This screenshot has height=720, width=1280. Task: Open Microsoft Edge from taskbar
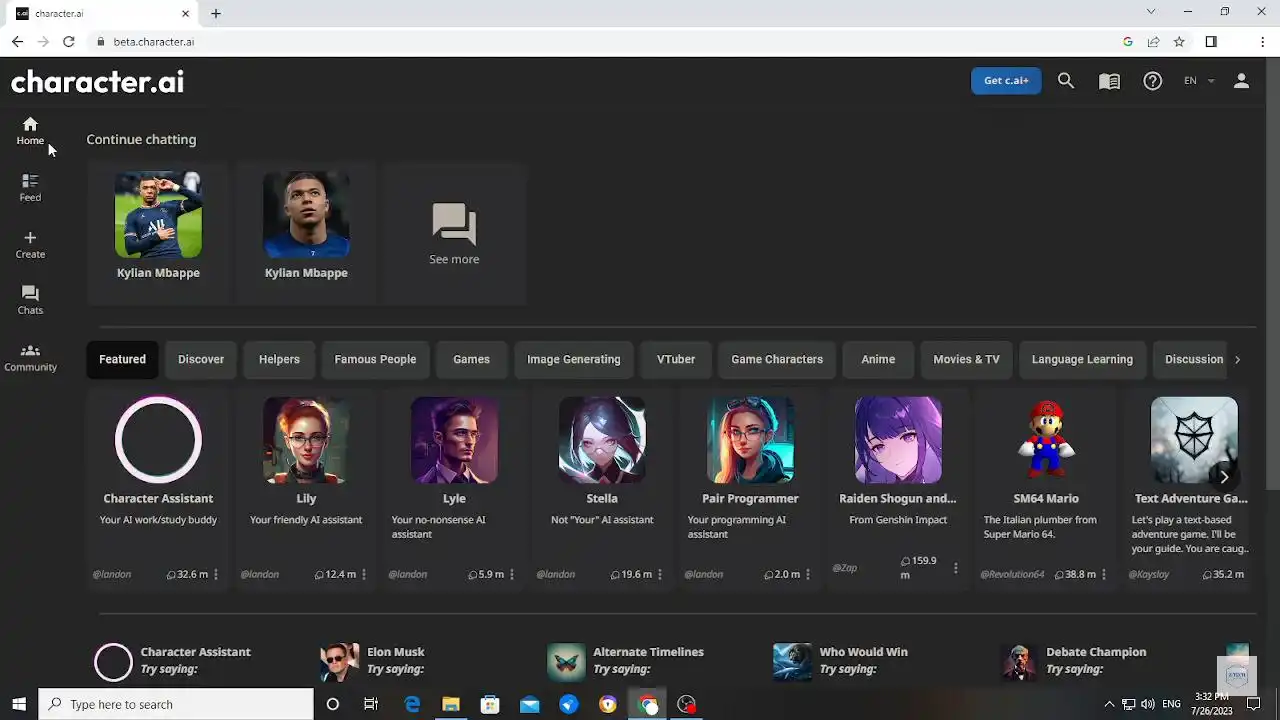(411, 704)
